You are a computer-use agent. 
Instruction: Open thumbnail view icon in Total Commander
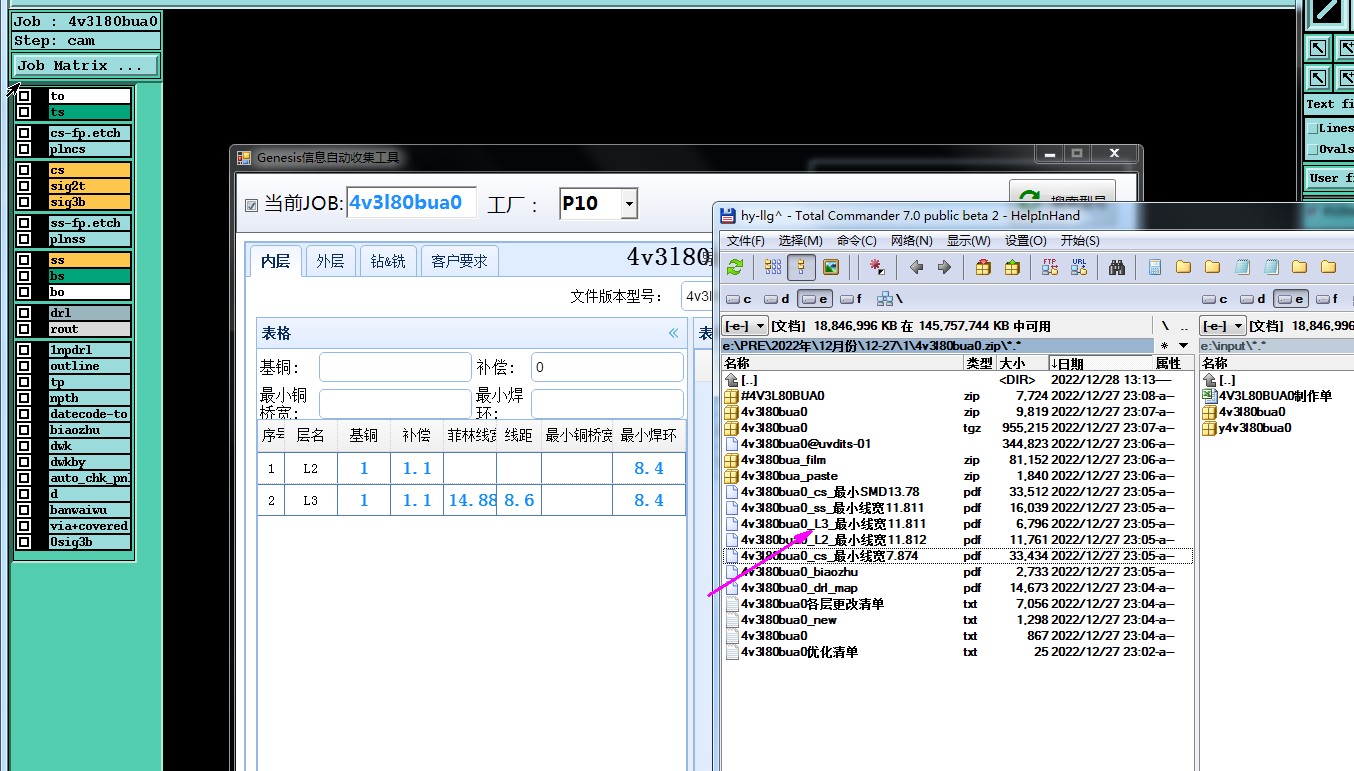pyautogui.click(x=830, y=267)
